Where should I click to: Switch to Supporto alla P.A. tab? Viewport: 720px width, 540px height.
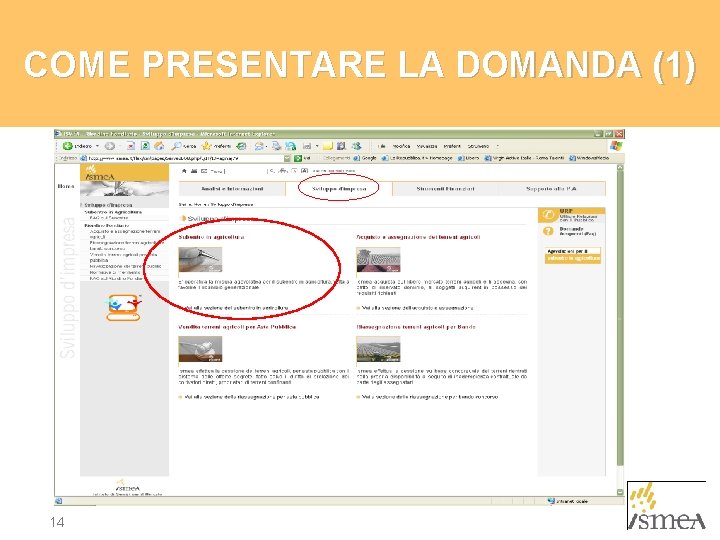551,189
